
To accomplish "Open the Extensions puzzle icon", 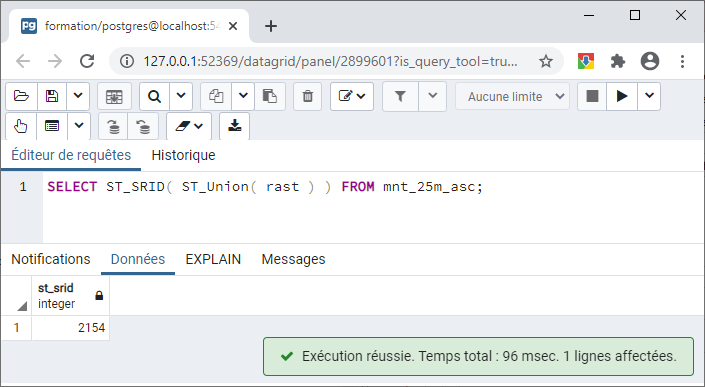I will tap(618, 61).
